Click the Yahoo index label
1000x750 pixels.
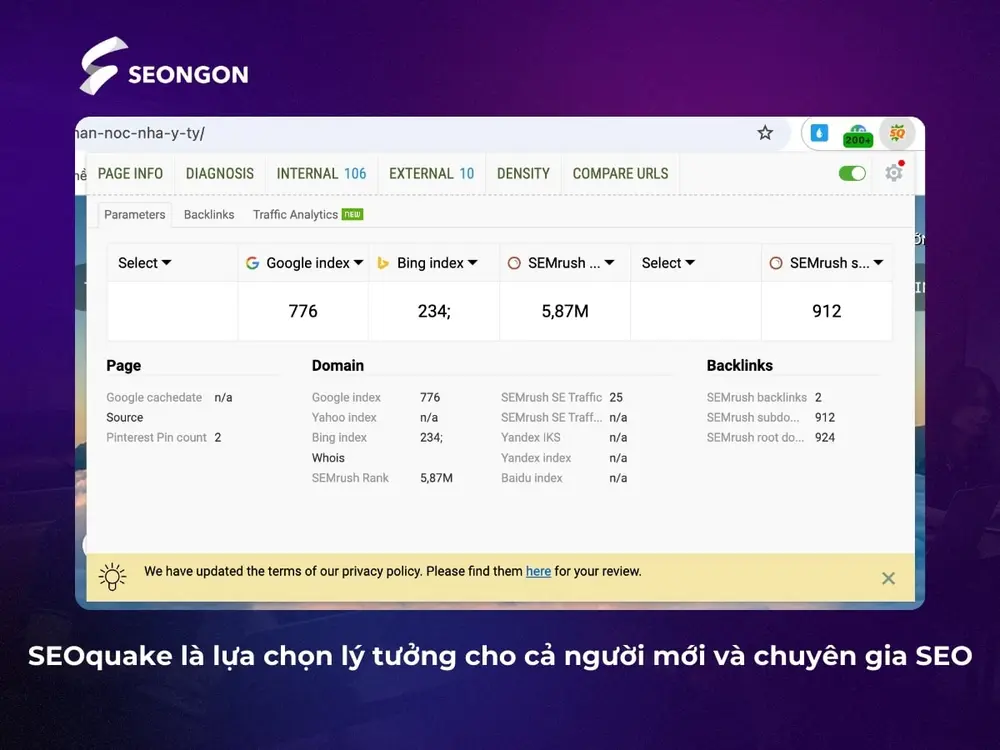coord(344,417)
